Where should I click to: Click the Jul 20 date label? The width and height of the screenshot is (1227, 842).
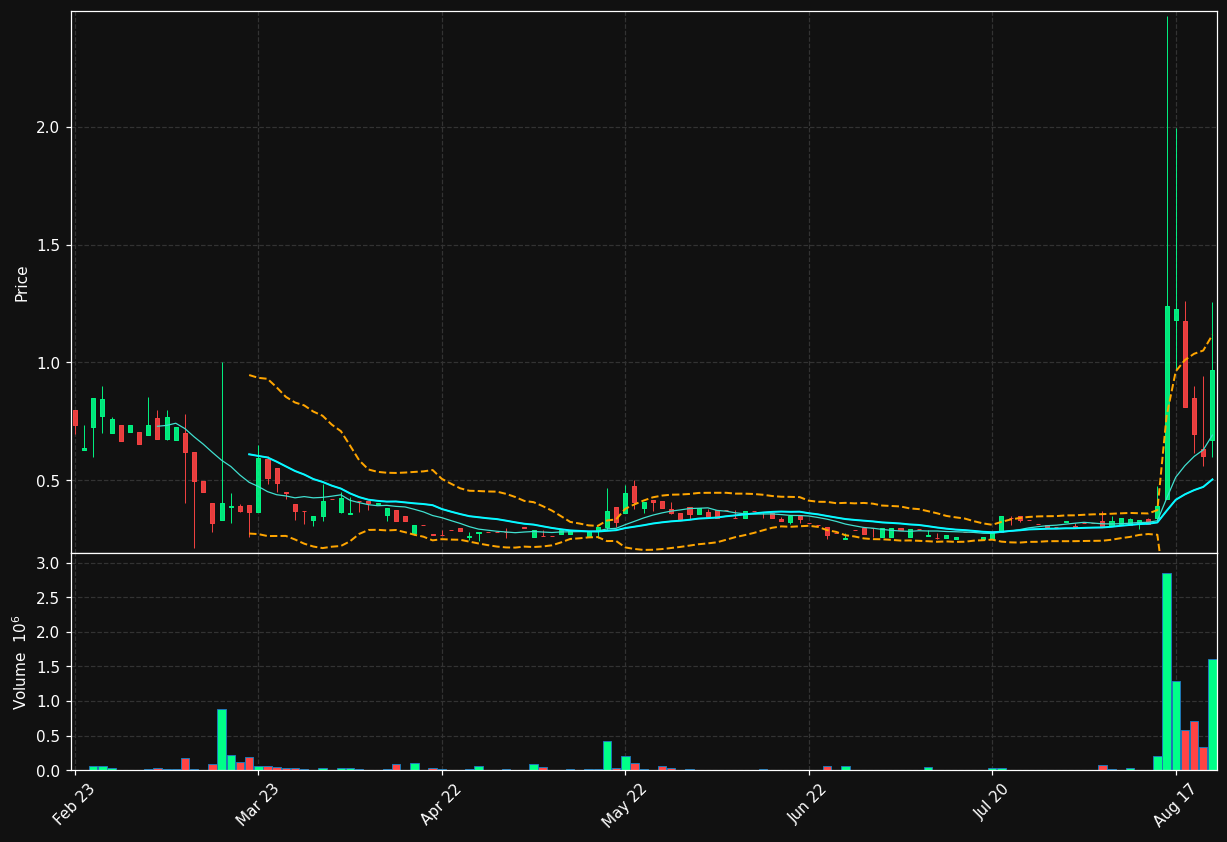992,803
